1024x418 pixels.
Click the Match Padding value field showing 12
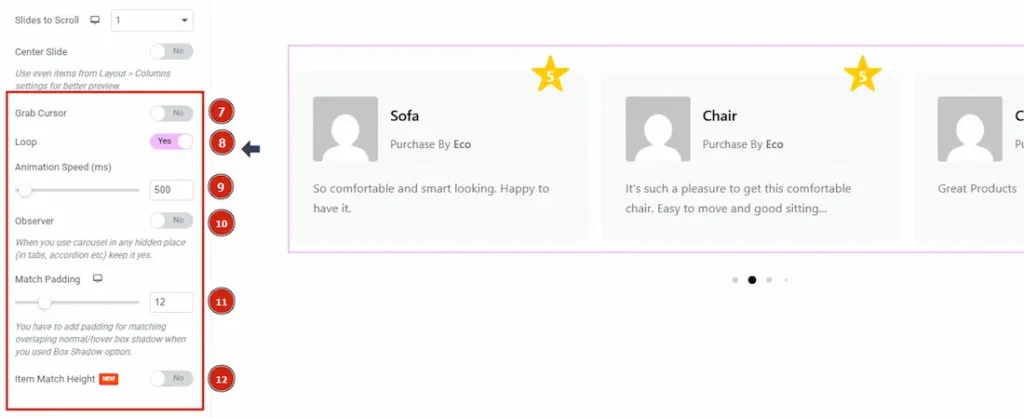171,302
